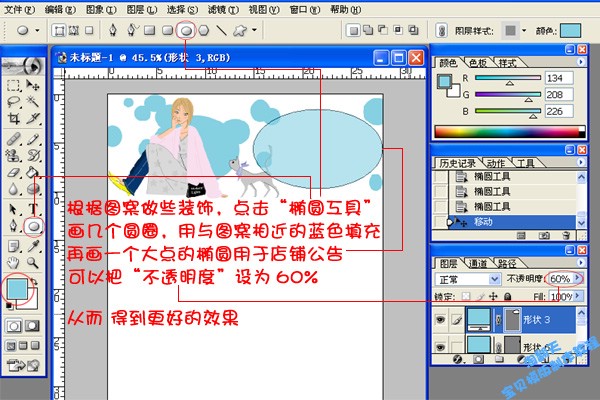
Task: Click the R value field 134
Action: coord(559,78)
